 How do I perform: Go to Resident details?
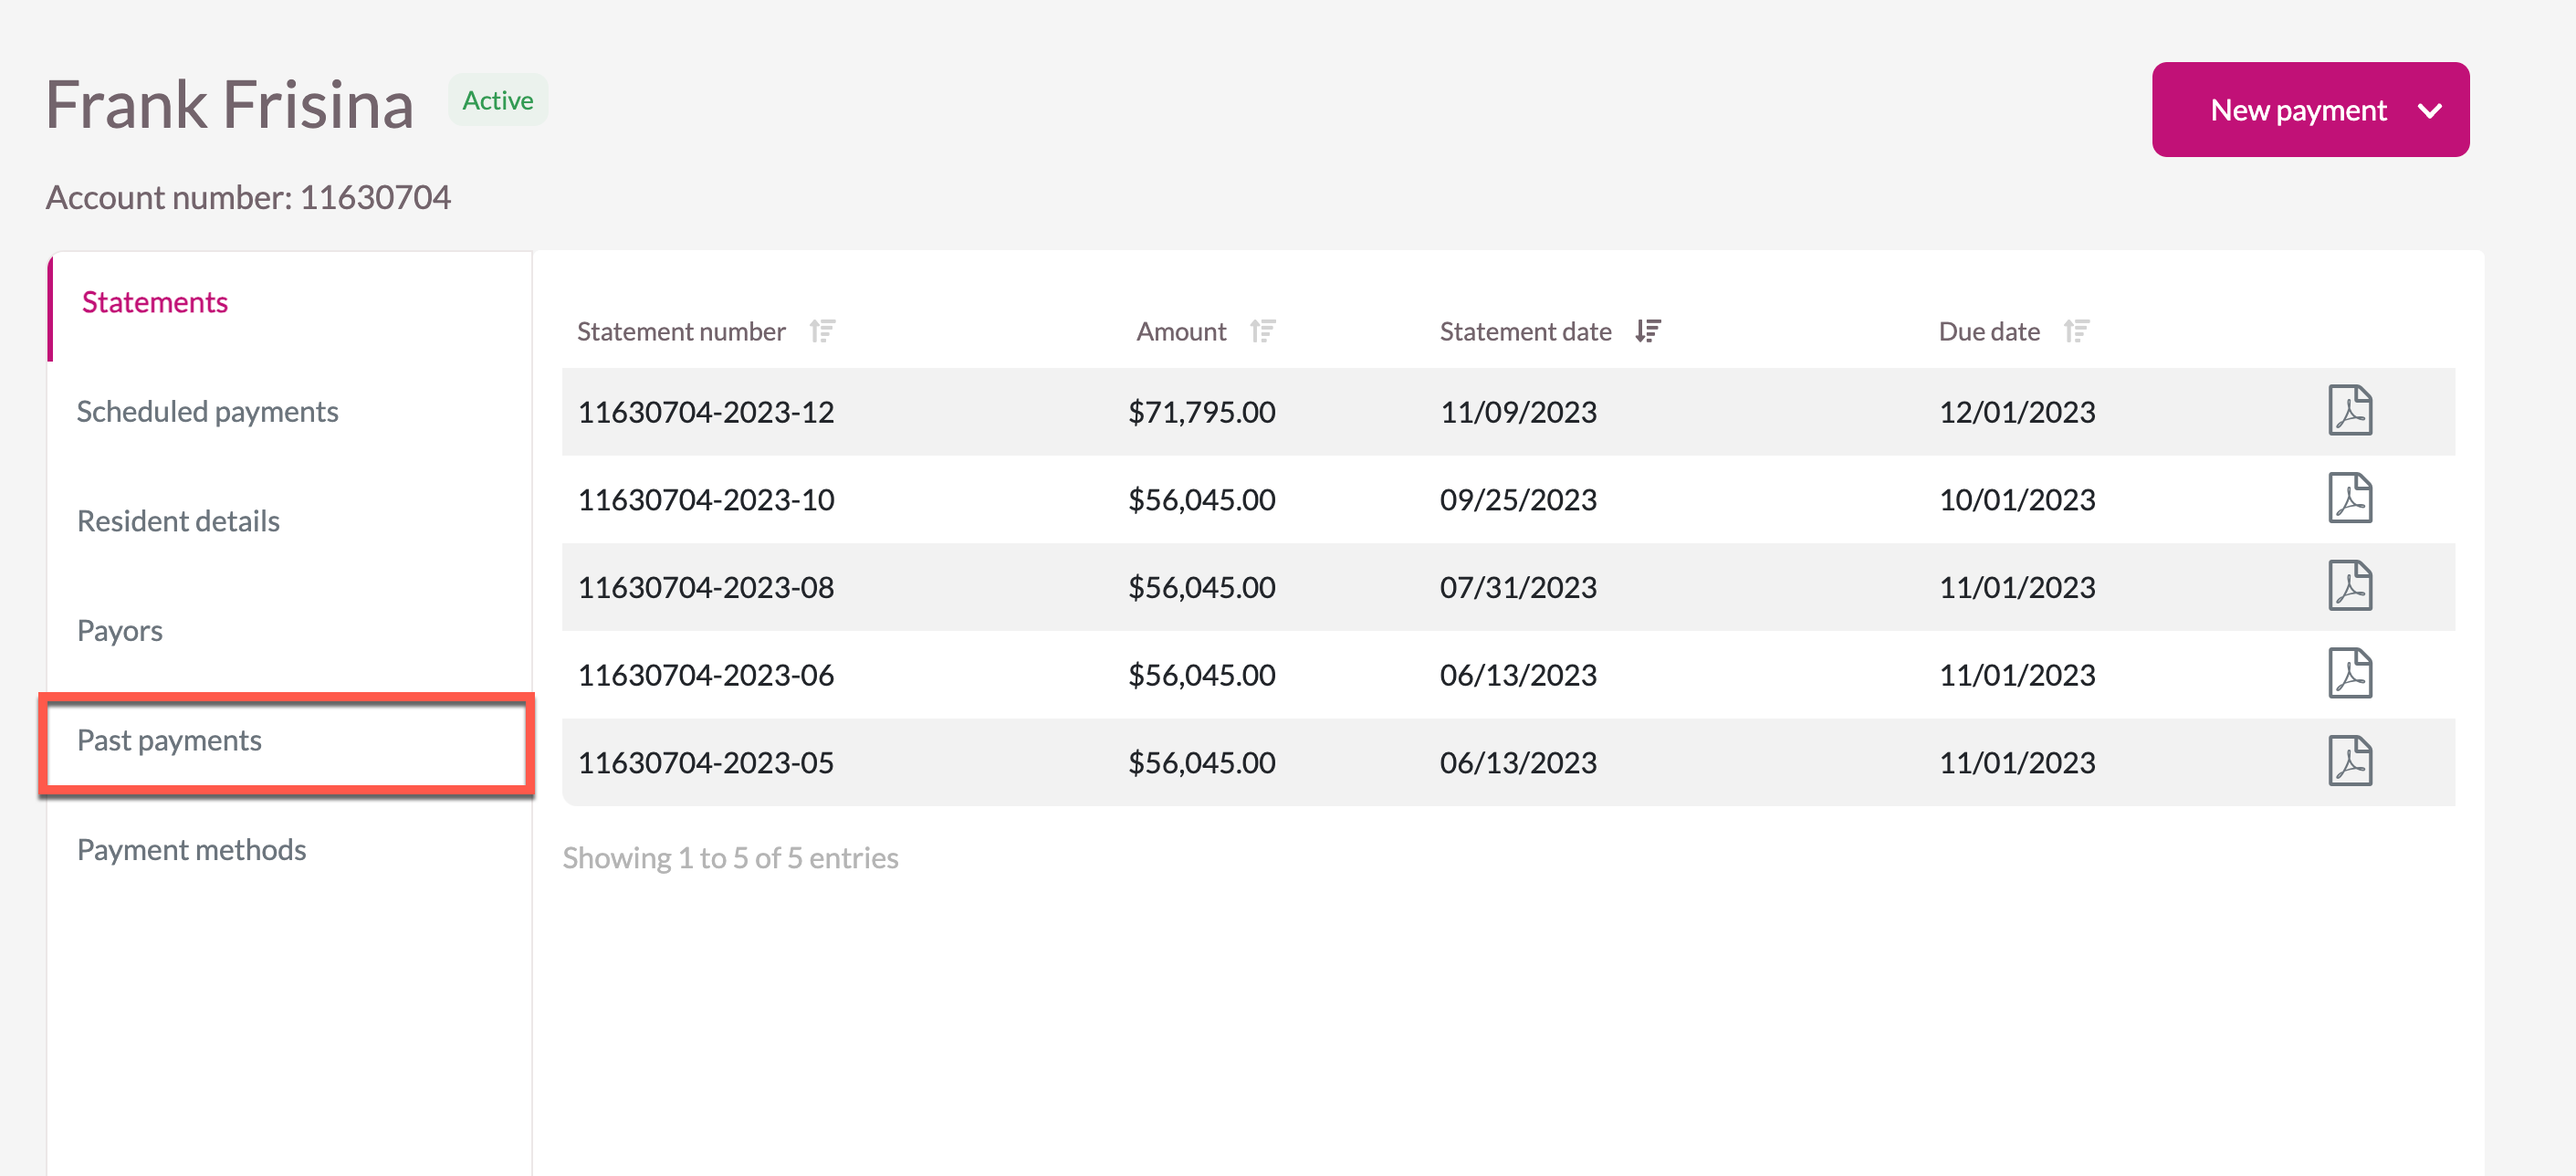[178, 521]
